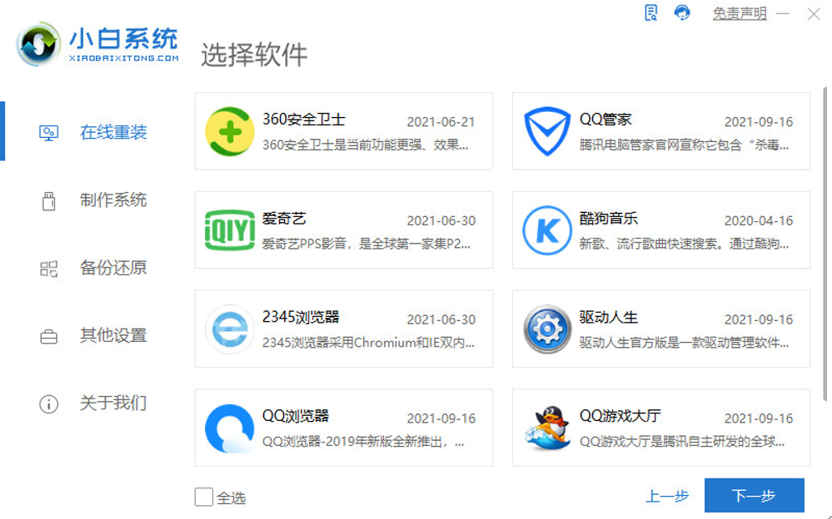Open the 免责声明 disclaimer link
The width and height of the screenshot is (832, 519).
point(739,13)
